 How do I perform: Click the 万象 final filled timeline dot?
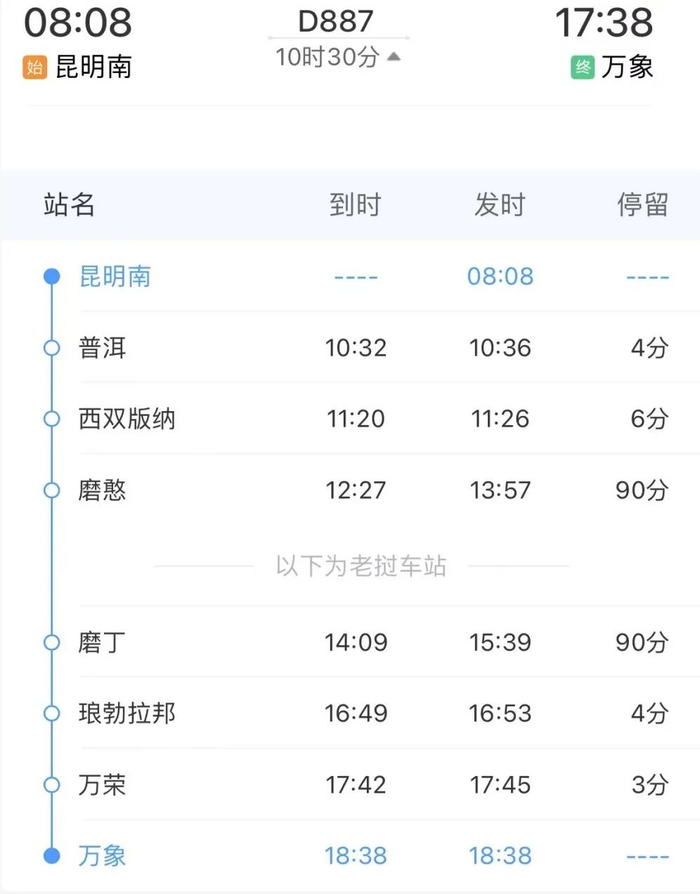point(52,855)
